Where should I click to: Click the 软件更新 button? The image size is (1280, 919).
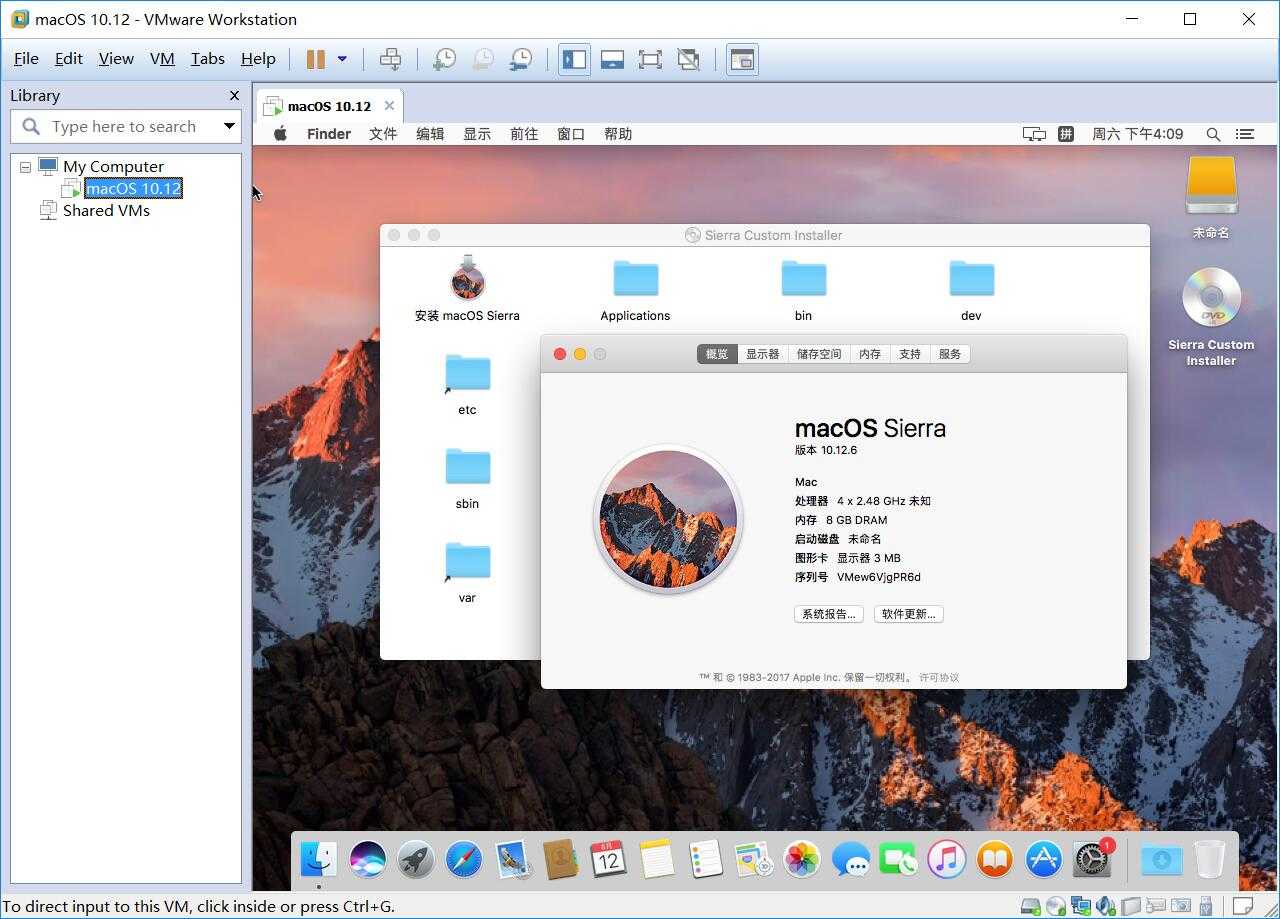[x=909, y=614]
